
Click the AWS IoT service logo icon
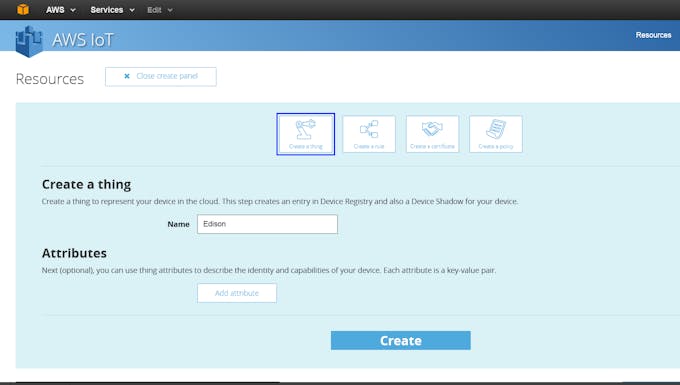coord(29,41)
